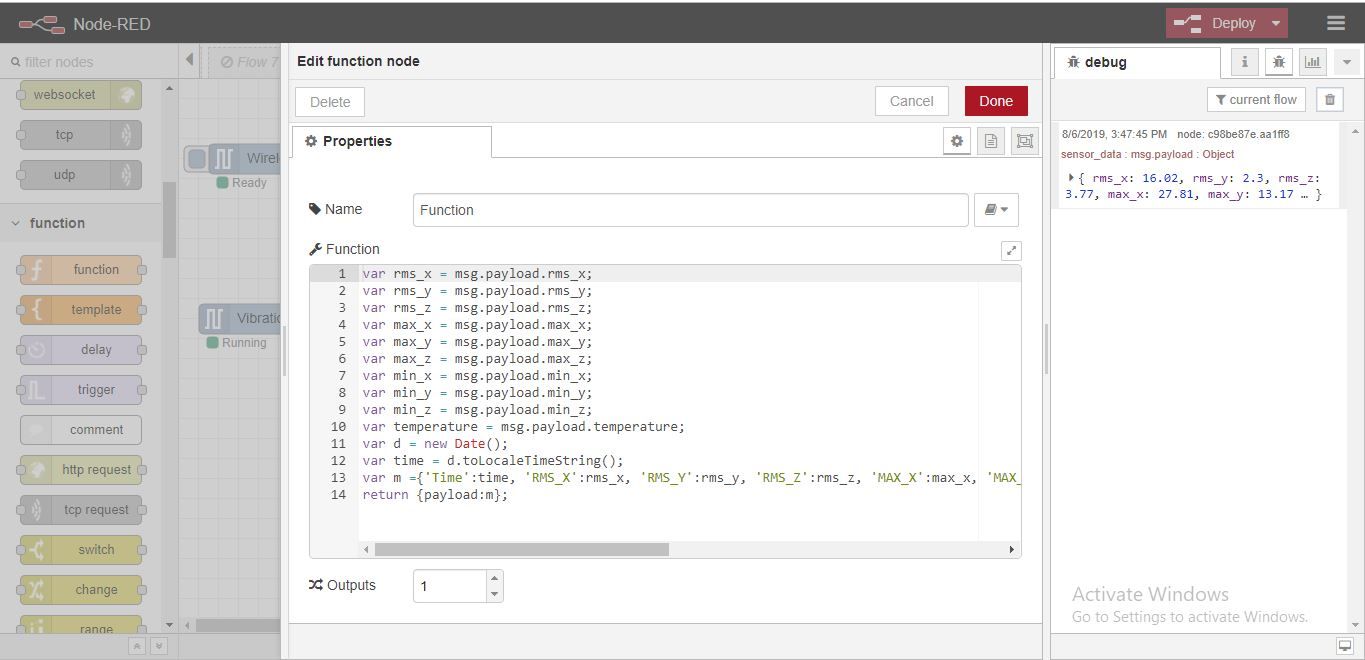Click the Outputs number field
The image size is (1365, 660).
tap(450, 586)
